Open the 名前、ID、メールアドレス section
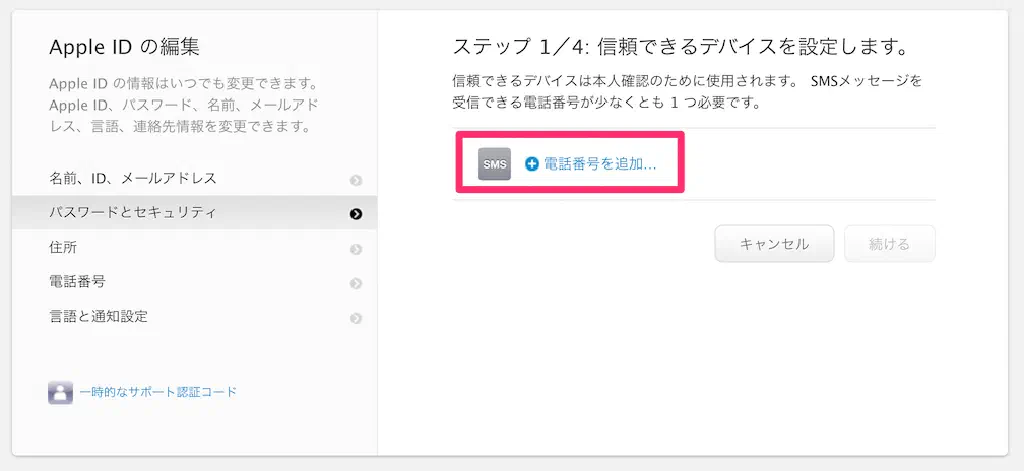Viewport: 1024px width, 471px height. pyautogui.click(x=133, y=179)
